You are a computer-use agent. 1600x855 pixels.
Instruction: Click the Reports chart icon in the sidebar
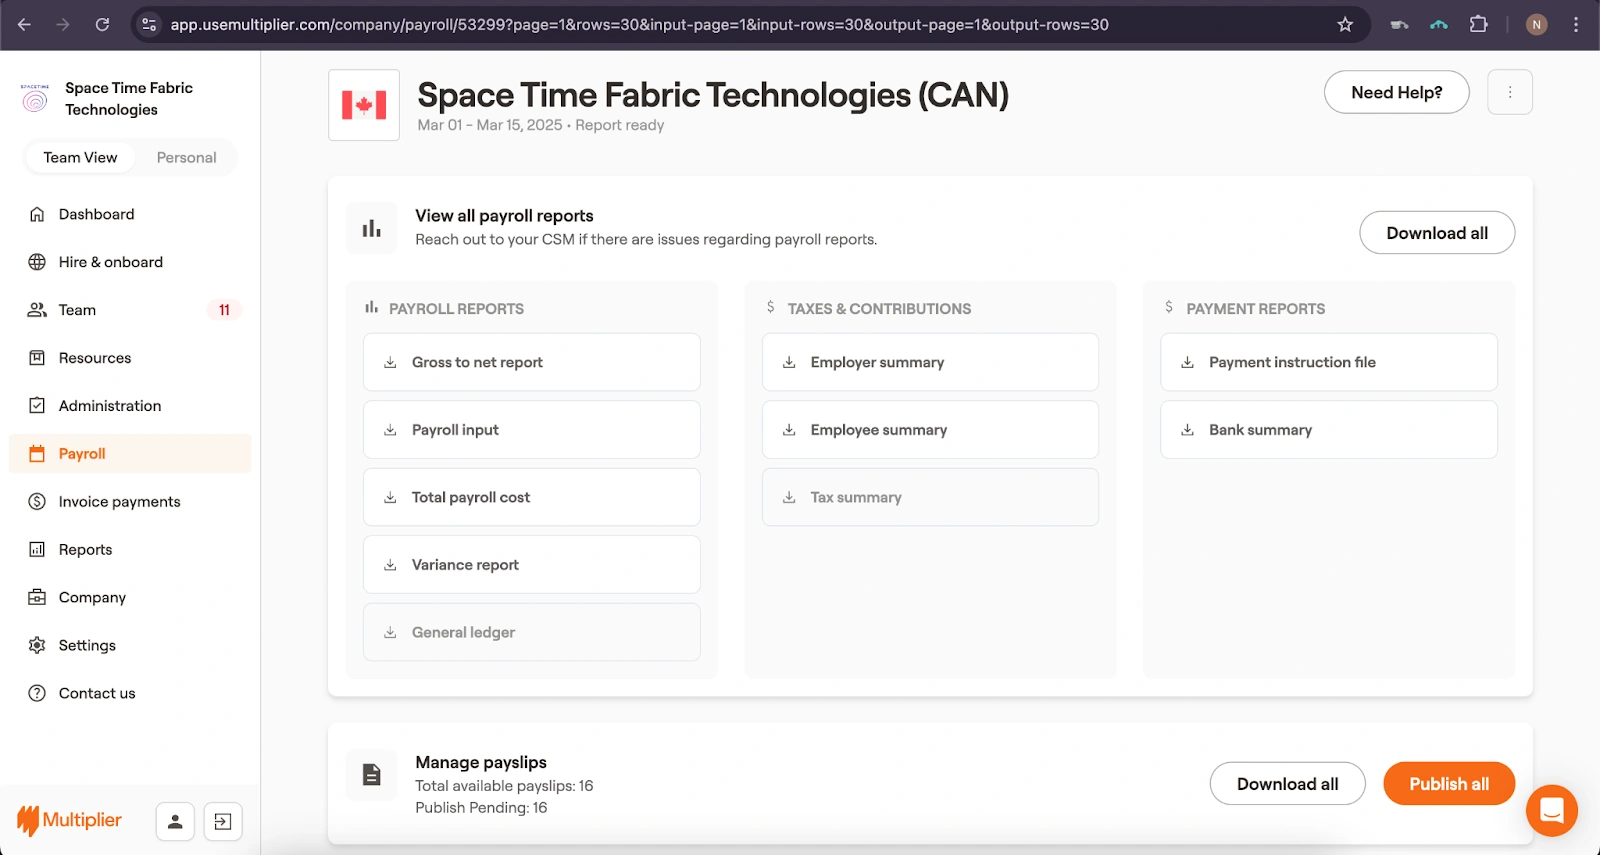point(37,550)
